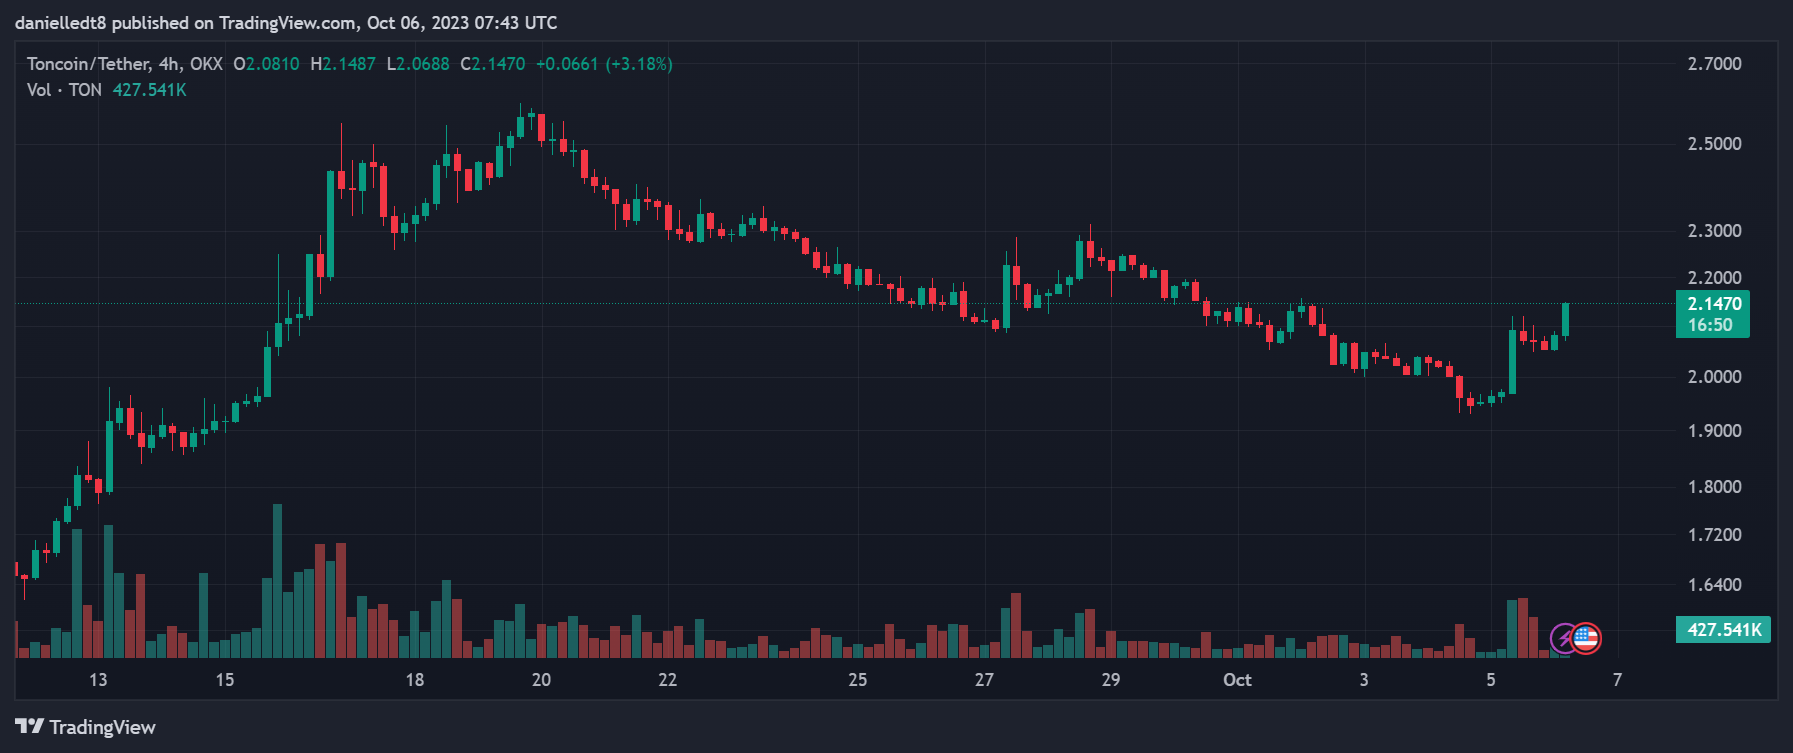Click the date label 25 on time axis
This screenshot has width=1793, height=753.
click(858, 680)
